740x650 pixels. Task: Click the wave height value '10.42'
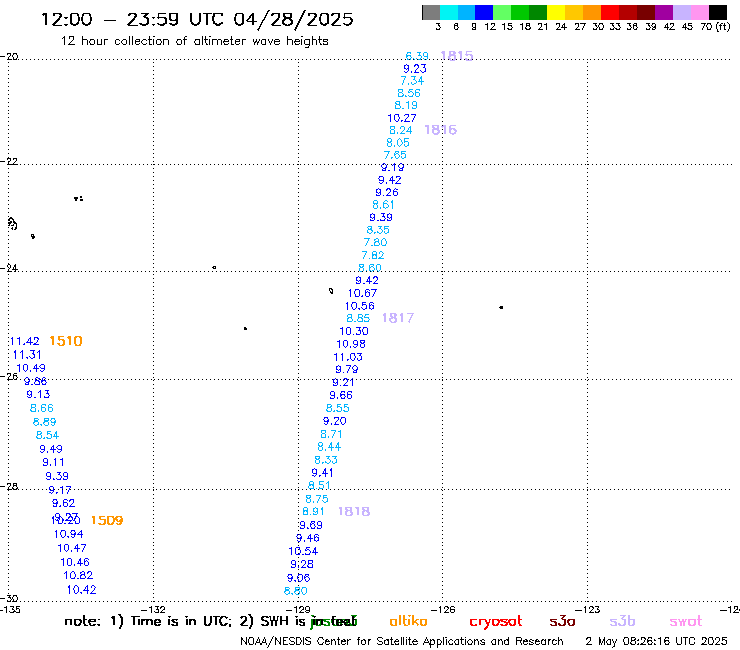tap(81, 590)
